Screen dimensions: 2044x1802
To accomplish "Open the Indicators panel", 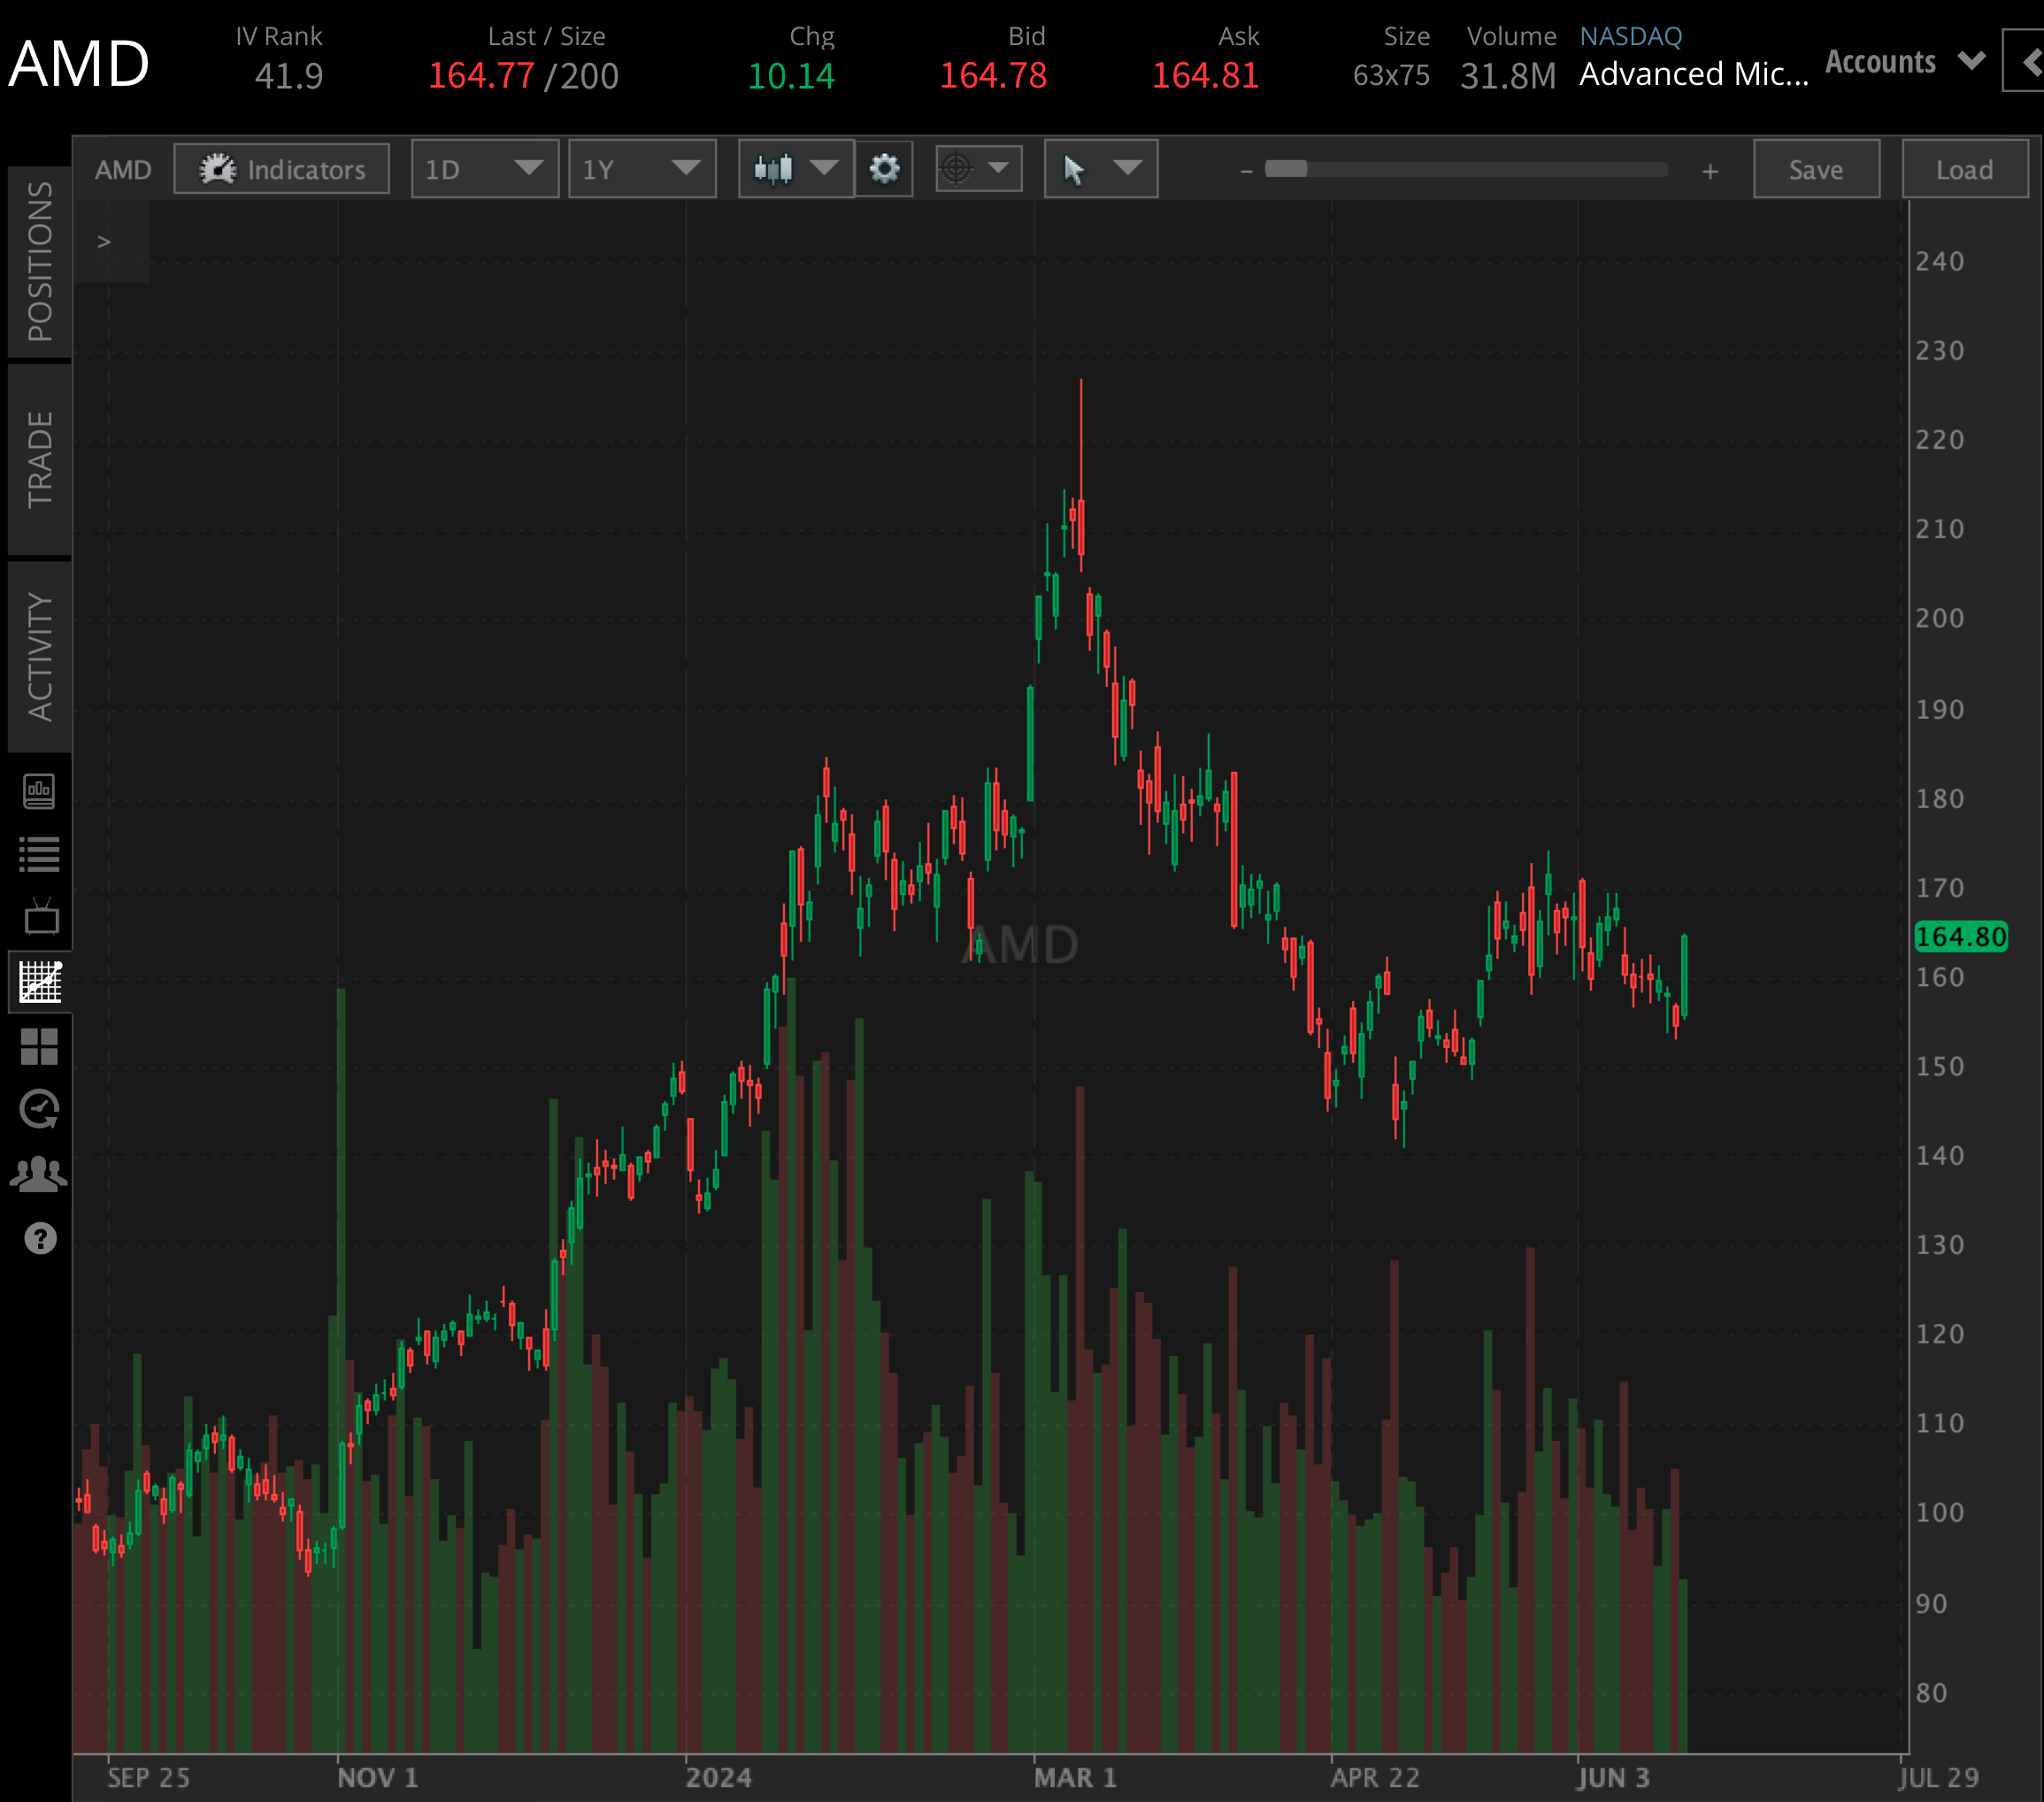I will tap(282, 169).
